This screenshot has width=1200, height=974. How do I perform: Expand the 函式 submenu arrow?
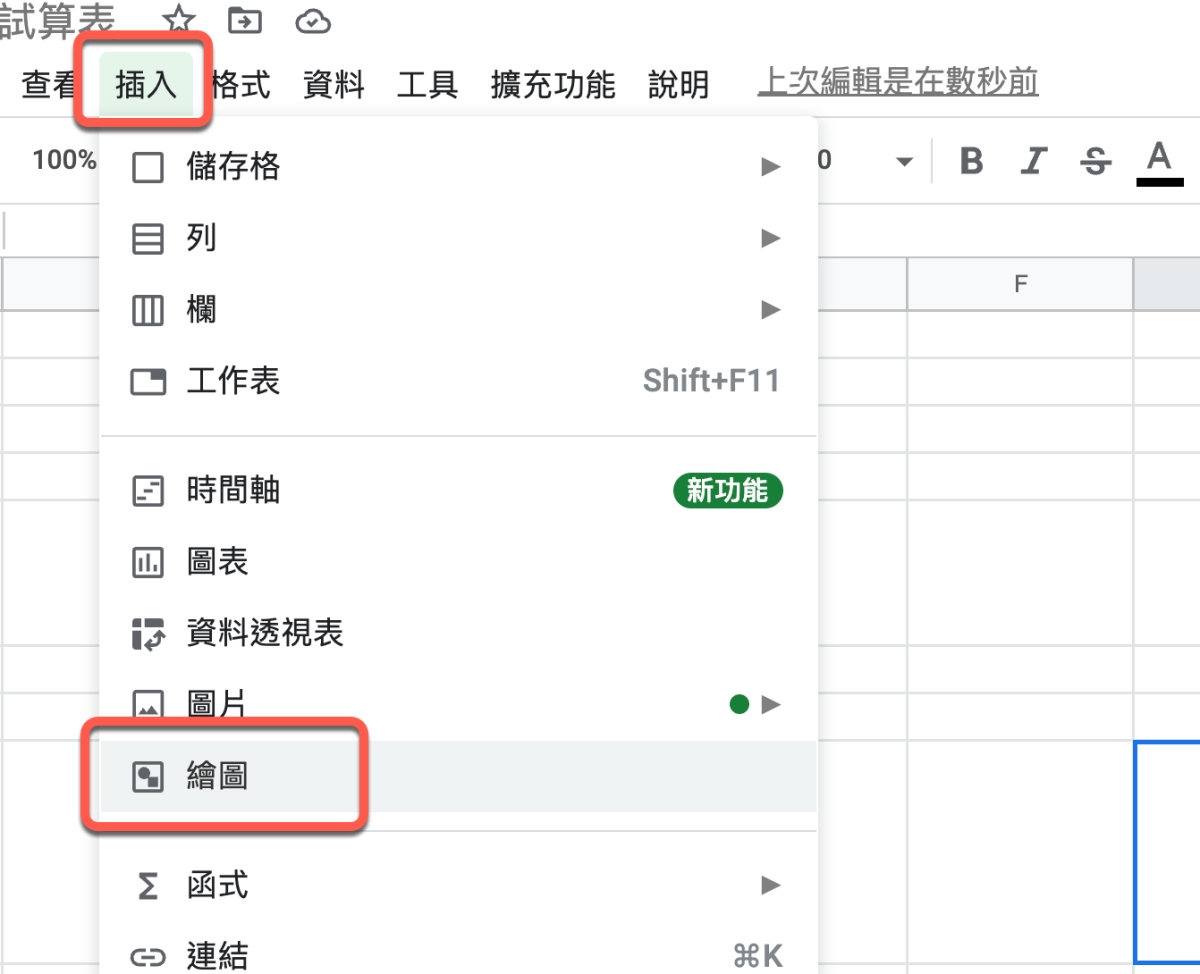pyautogui.click(x=770, y=885)
